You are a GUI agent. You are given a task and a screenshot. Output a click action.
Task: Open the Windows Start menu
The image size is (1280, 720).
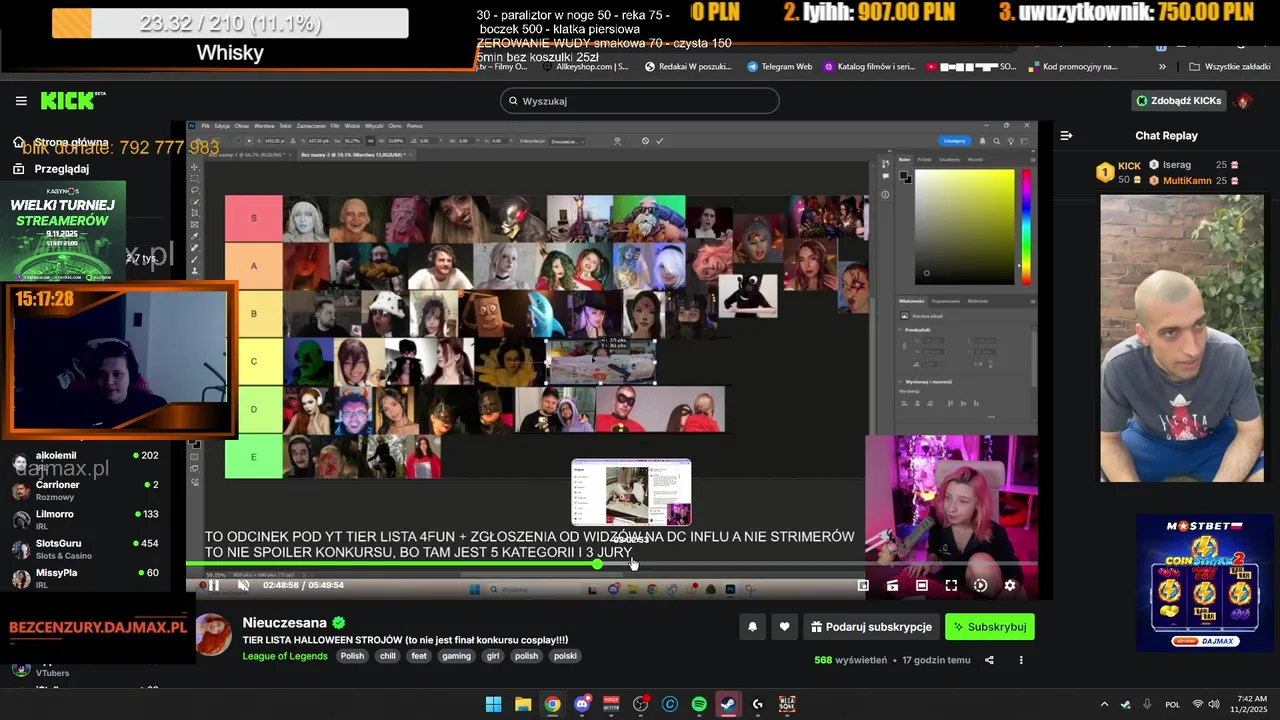(x=493, y=704)
